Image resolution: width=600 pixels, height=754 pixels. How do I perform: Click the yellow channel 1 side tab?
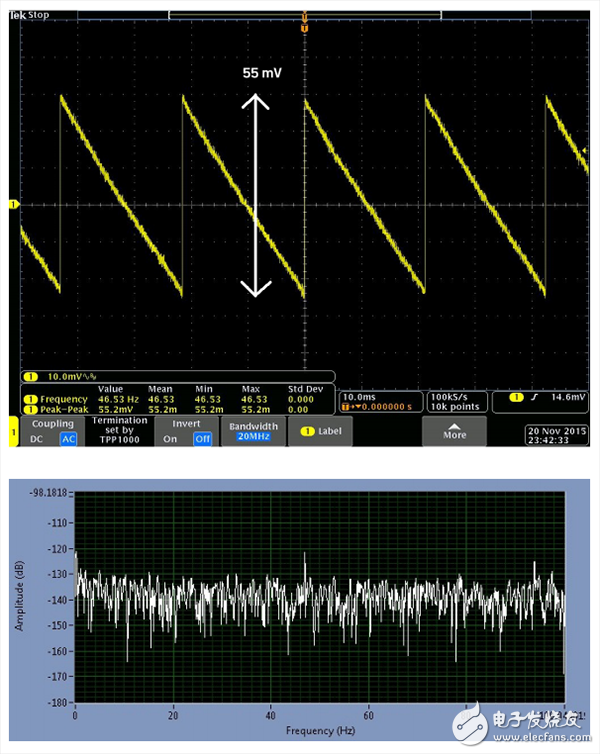coord(13,431)
